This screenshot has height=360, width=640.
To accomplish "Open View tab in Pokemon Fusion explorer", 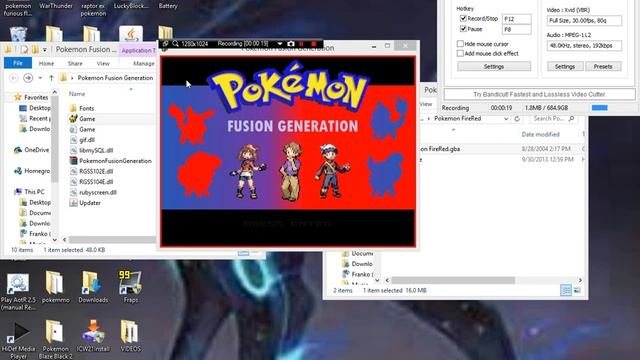I will [x=103, y=64].
